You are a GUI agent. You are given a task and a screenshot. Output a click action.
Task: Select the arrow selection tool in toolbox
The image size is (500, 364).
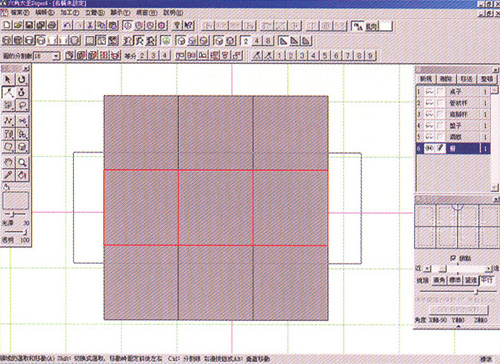tap(8, 79)
